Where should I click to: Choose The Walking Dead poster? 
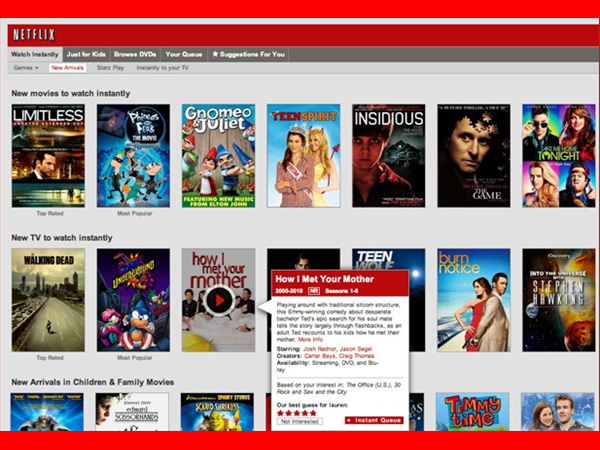coord(47,300)
